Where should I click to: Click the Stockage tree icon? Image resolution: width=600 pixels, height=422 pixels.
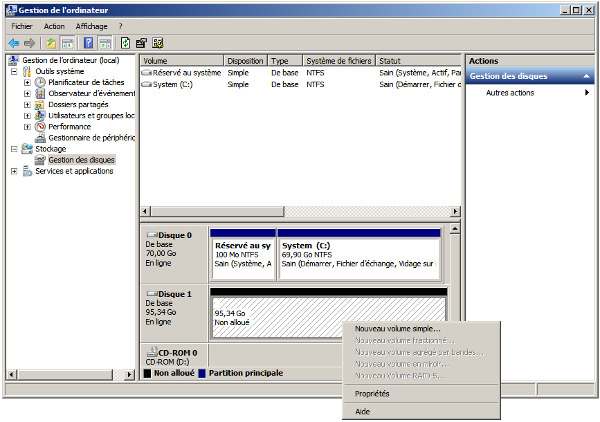27,149
